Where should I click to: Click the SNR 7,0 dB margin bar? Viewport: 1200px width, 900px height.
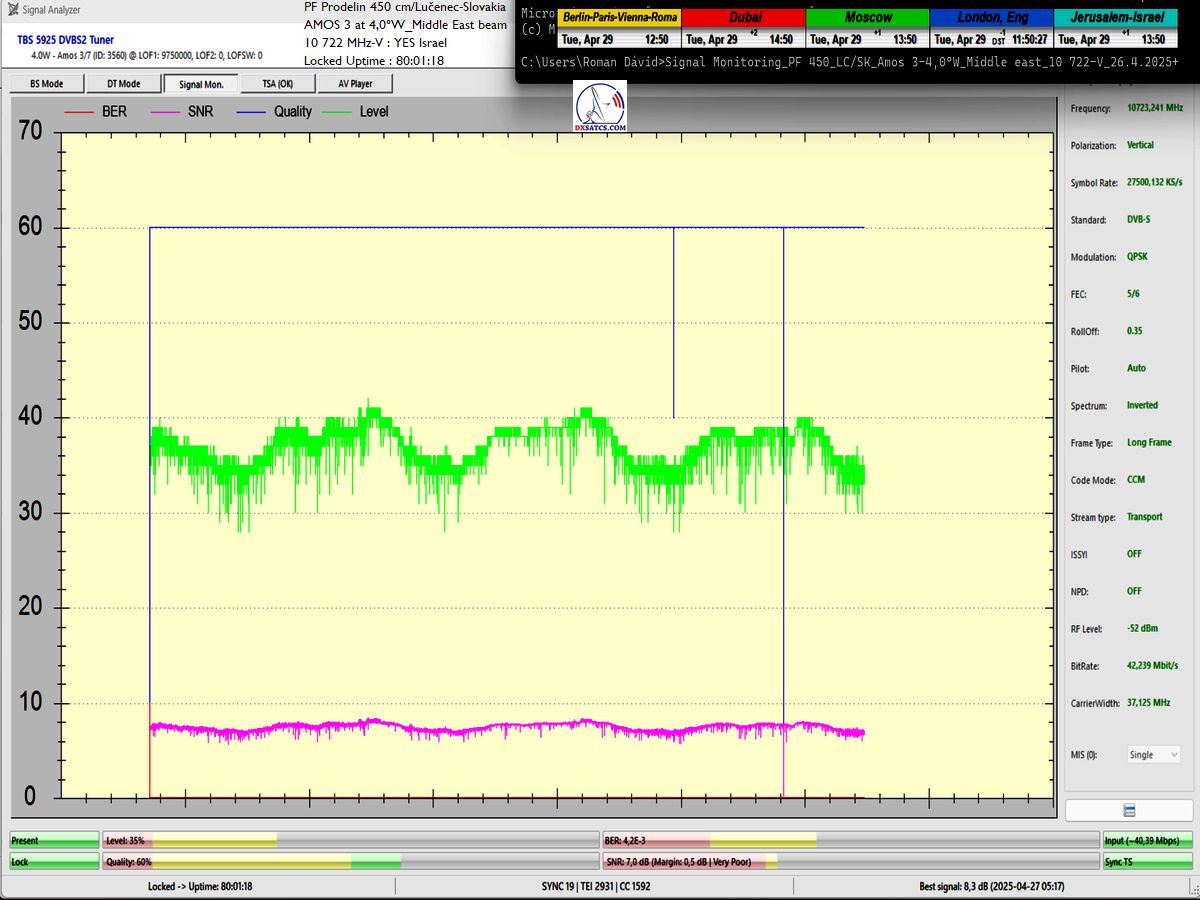[x=850, y=861]
